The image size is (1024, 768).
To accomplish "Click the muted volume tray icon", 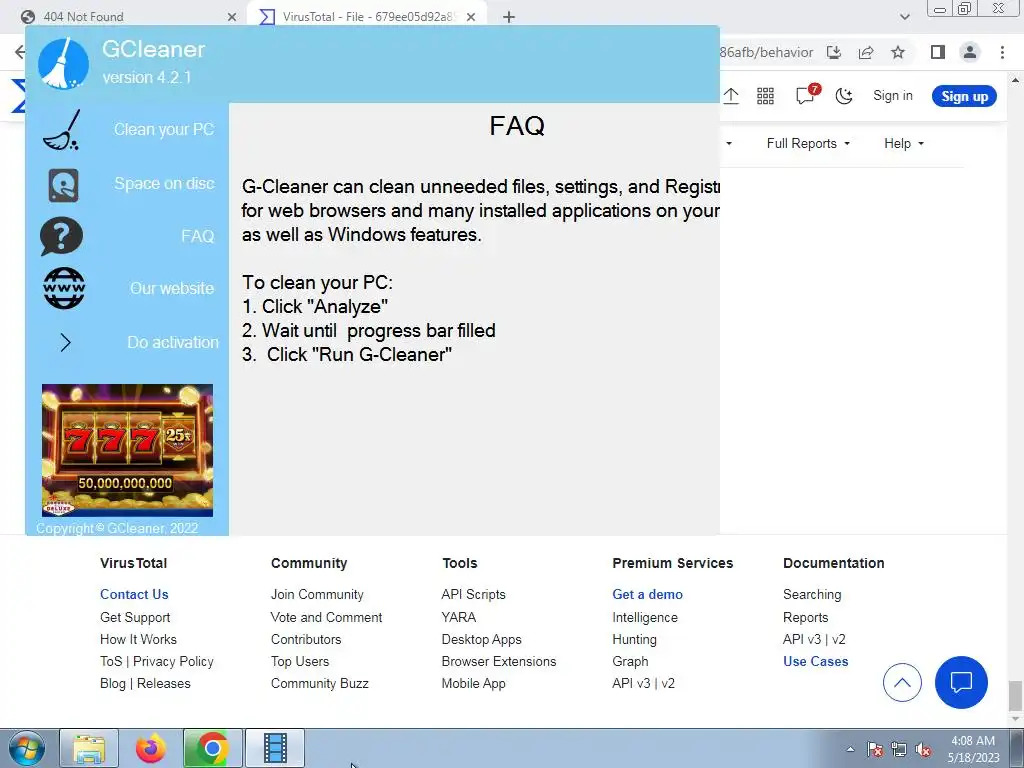I will pyautogui.click(x=923, y=750).
